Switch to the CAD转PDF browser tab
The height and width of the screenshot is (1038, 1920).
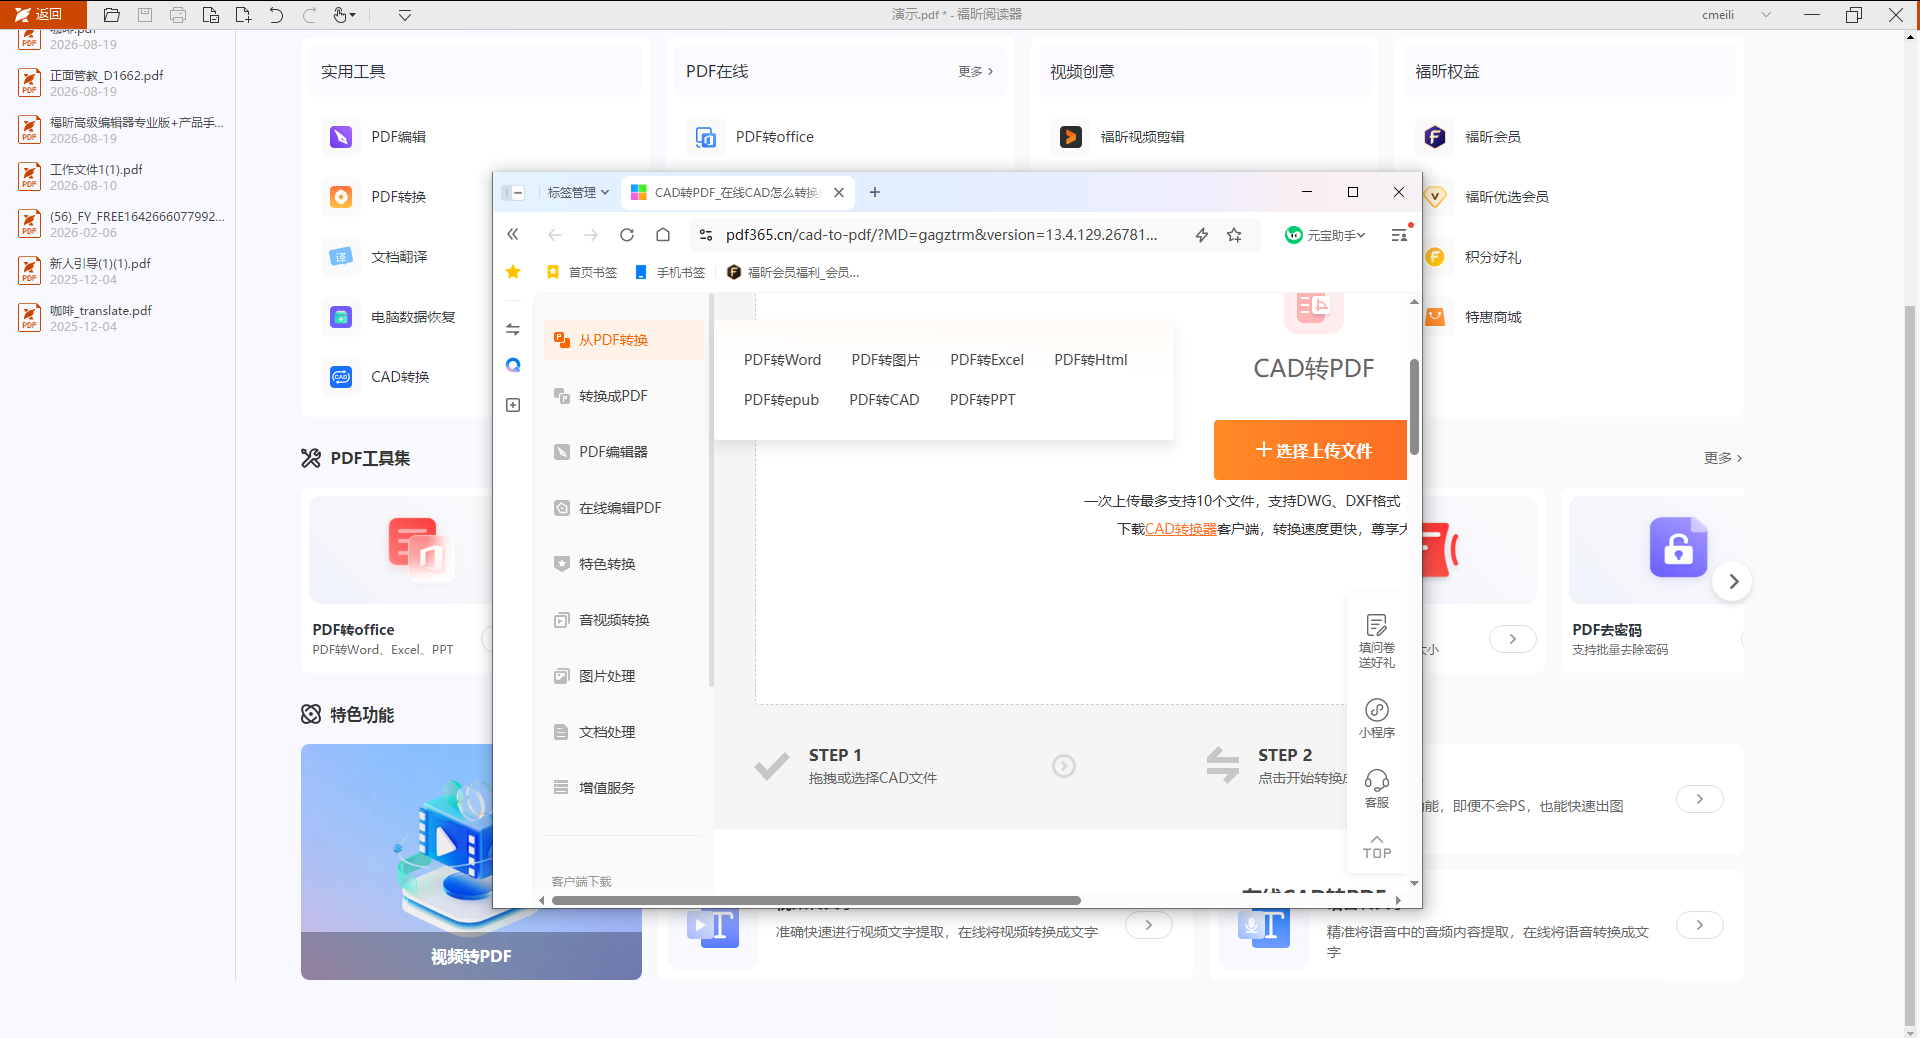[x=736, y=193]
